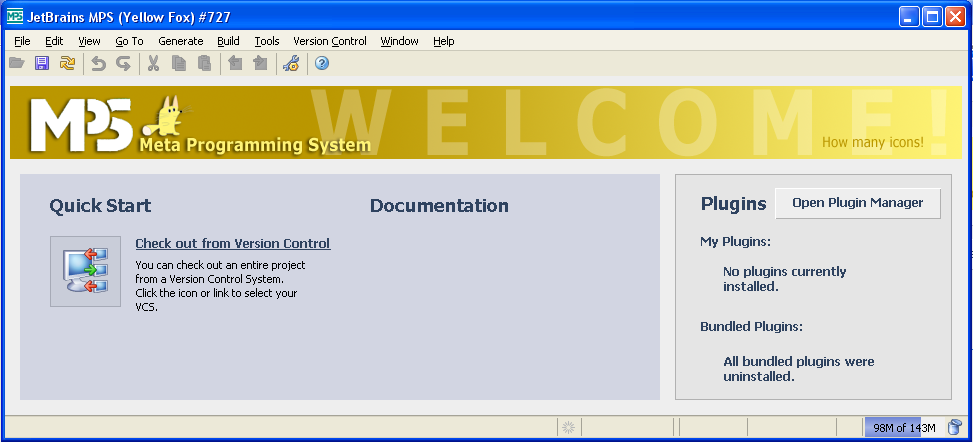Click the 98M of 143M memory indicator

pos(904,428)
